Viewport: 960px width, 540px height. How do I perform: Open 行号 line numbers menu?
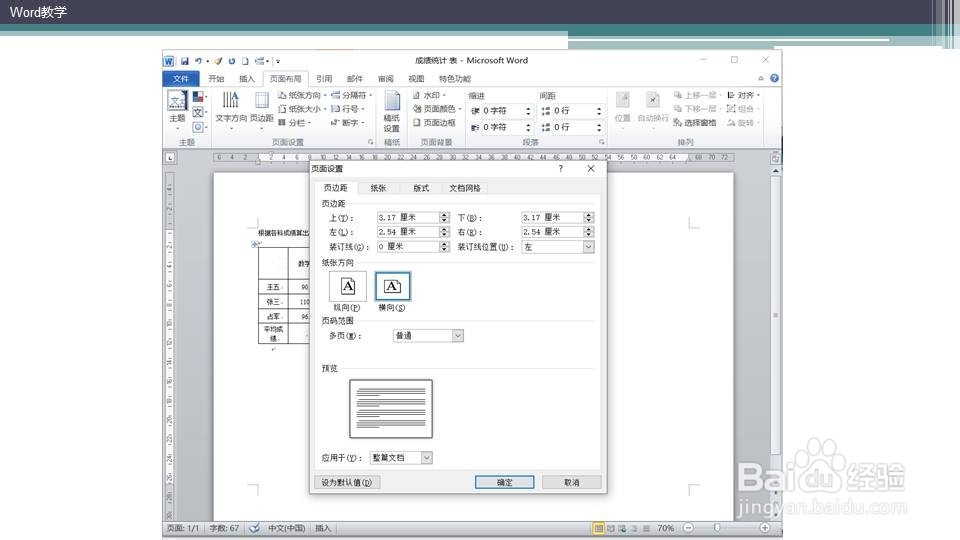[x=348, y=109]
